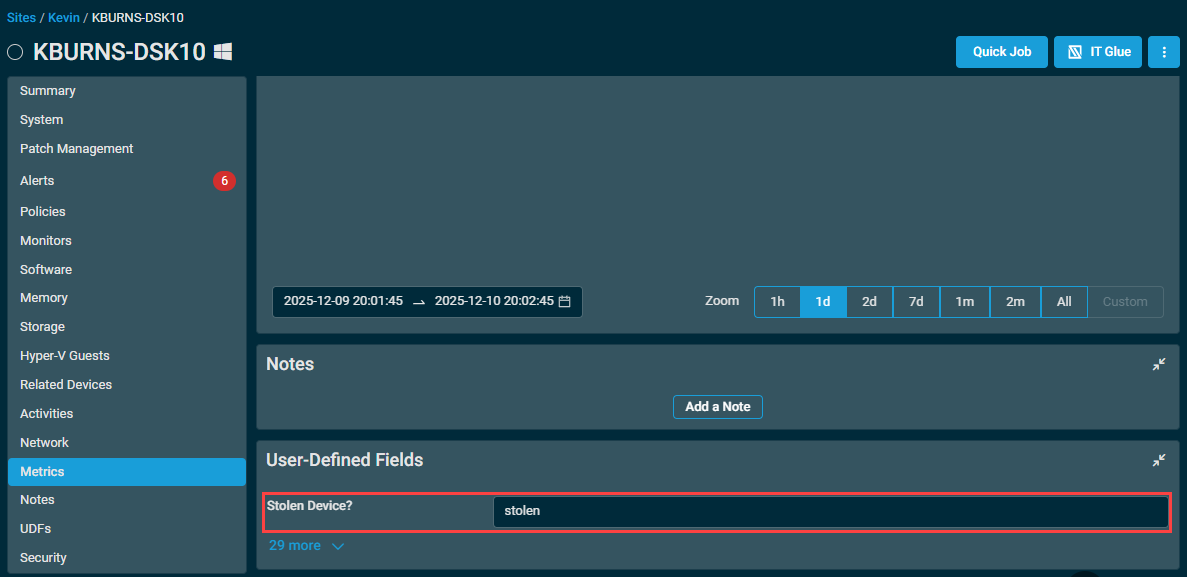
Task: Collapse the User-Defined Fields panel
Action: tap(1159, 460)
